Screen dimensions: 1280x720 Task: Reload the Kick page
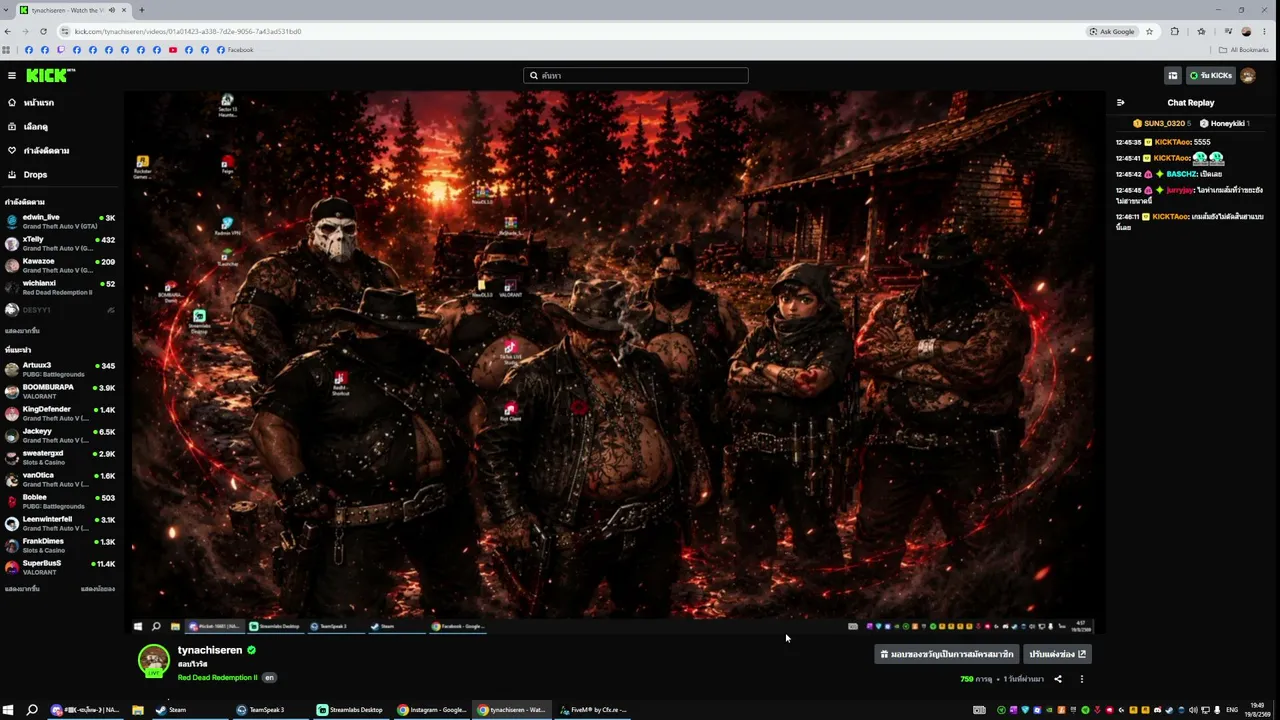43,31
